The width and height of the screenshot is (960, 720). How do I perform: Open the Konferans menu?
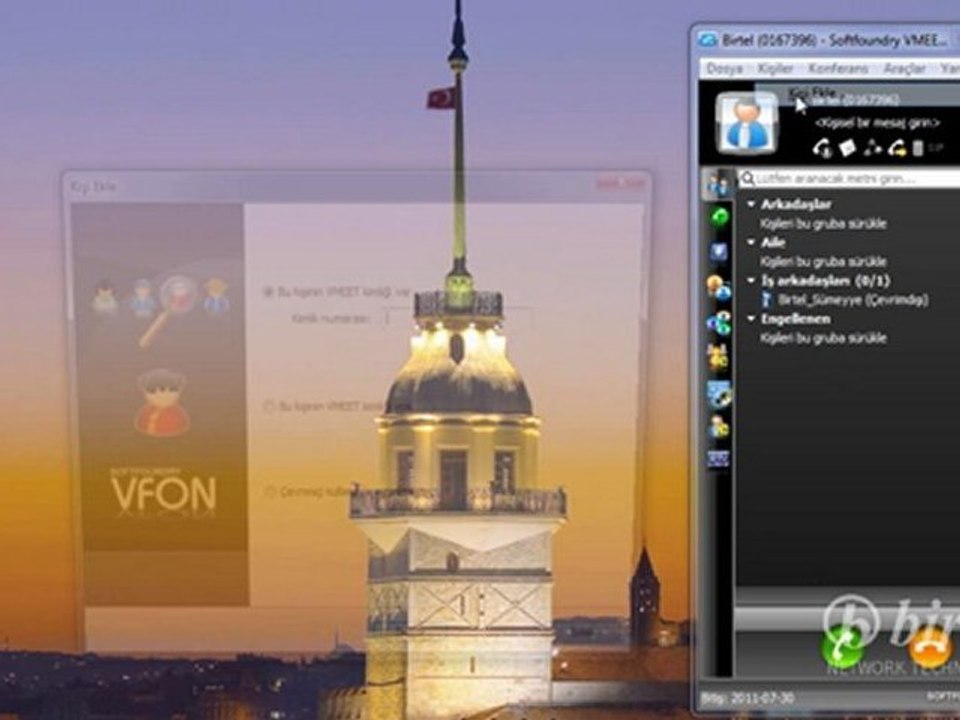click(838, 69)
